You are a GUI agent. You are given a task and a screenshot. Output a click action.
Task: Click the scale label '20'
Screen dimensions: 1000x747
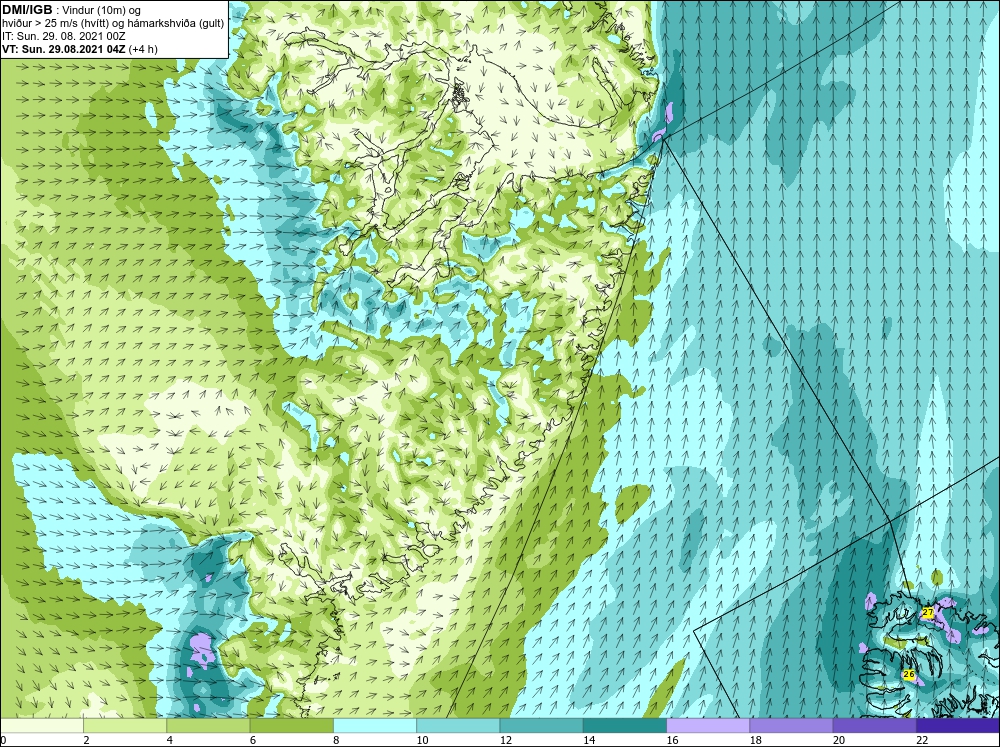click(x=839, y=740)
